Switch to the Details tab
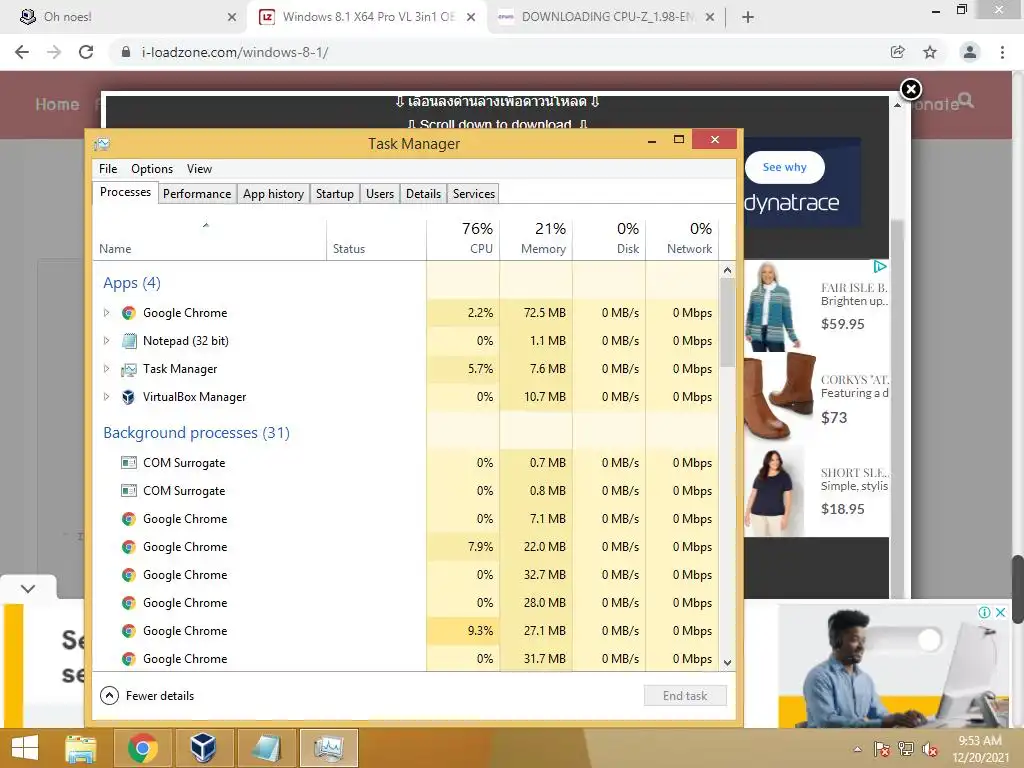This screenshot has height=768, width=1024. coord(423,194)
